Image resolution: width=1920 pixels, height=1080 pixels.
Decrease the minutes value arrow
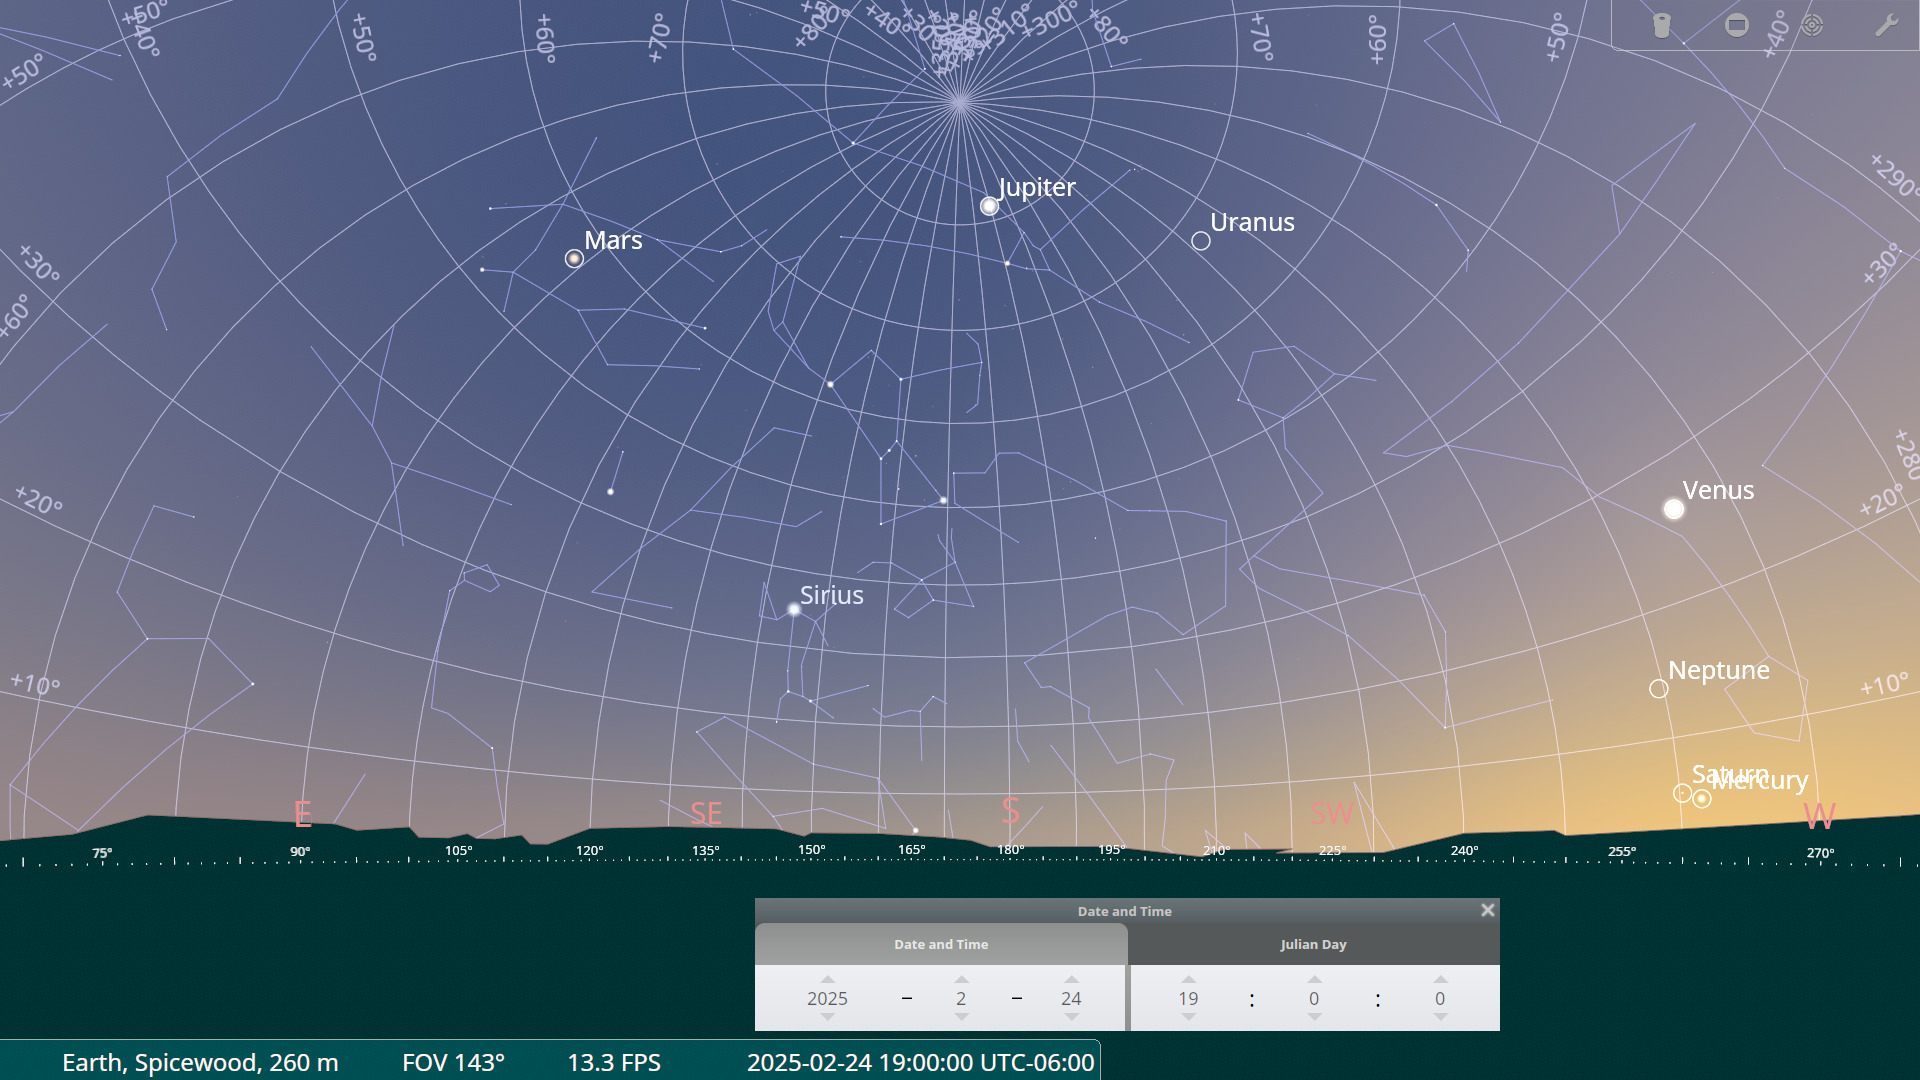pyautogui.click(x=1314, y=1018)
